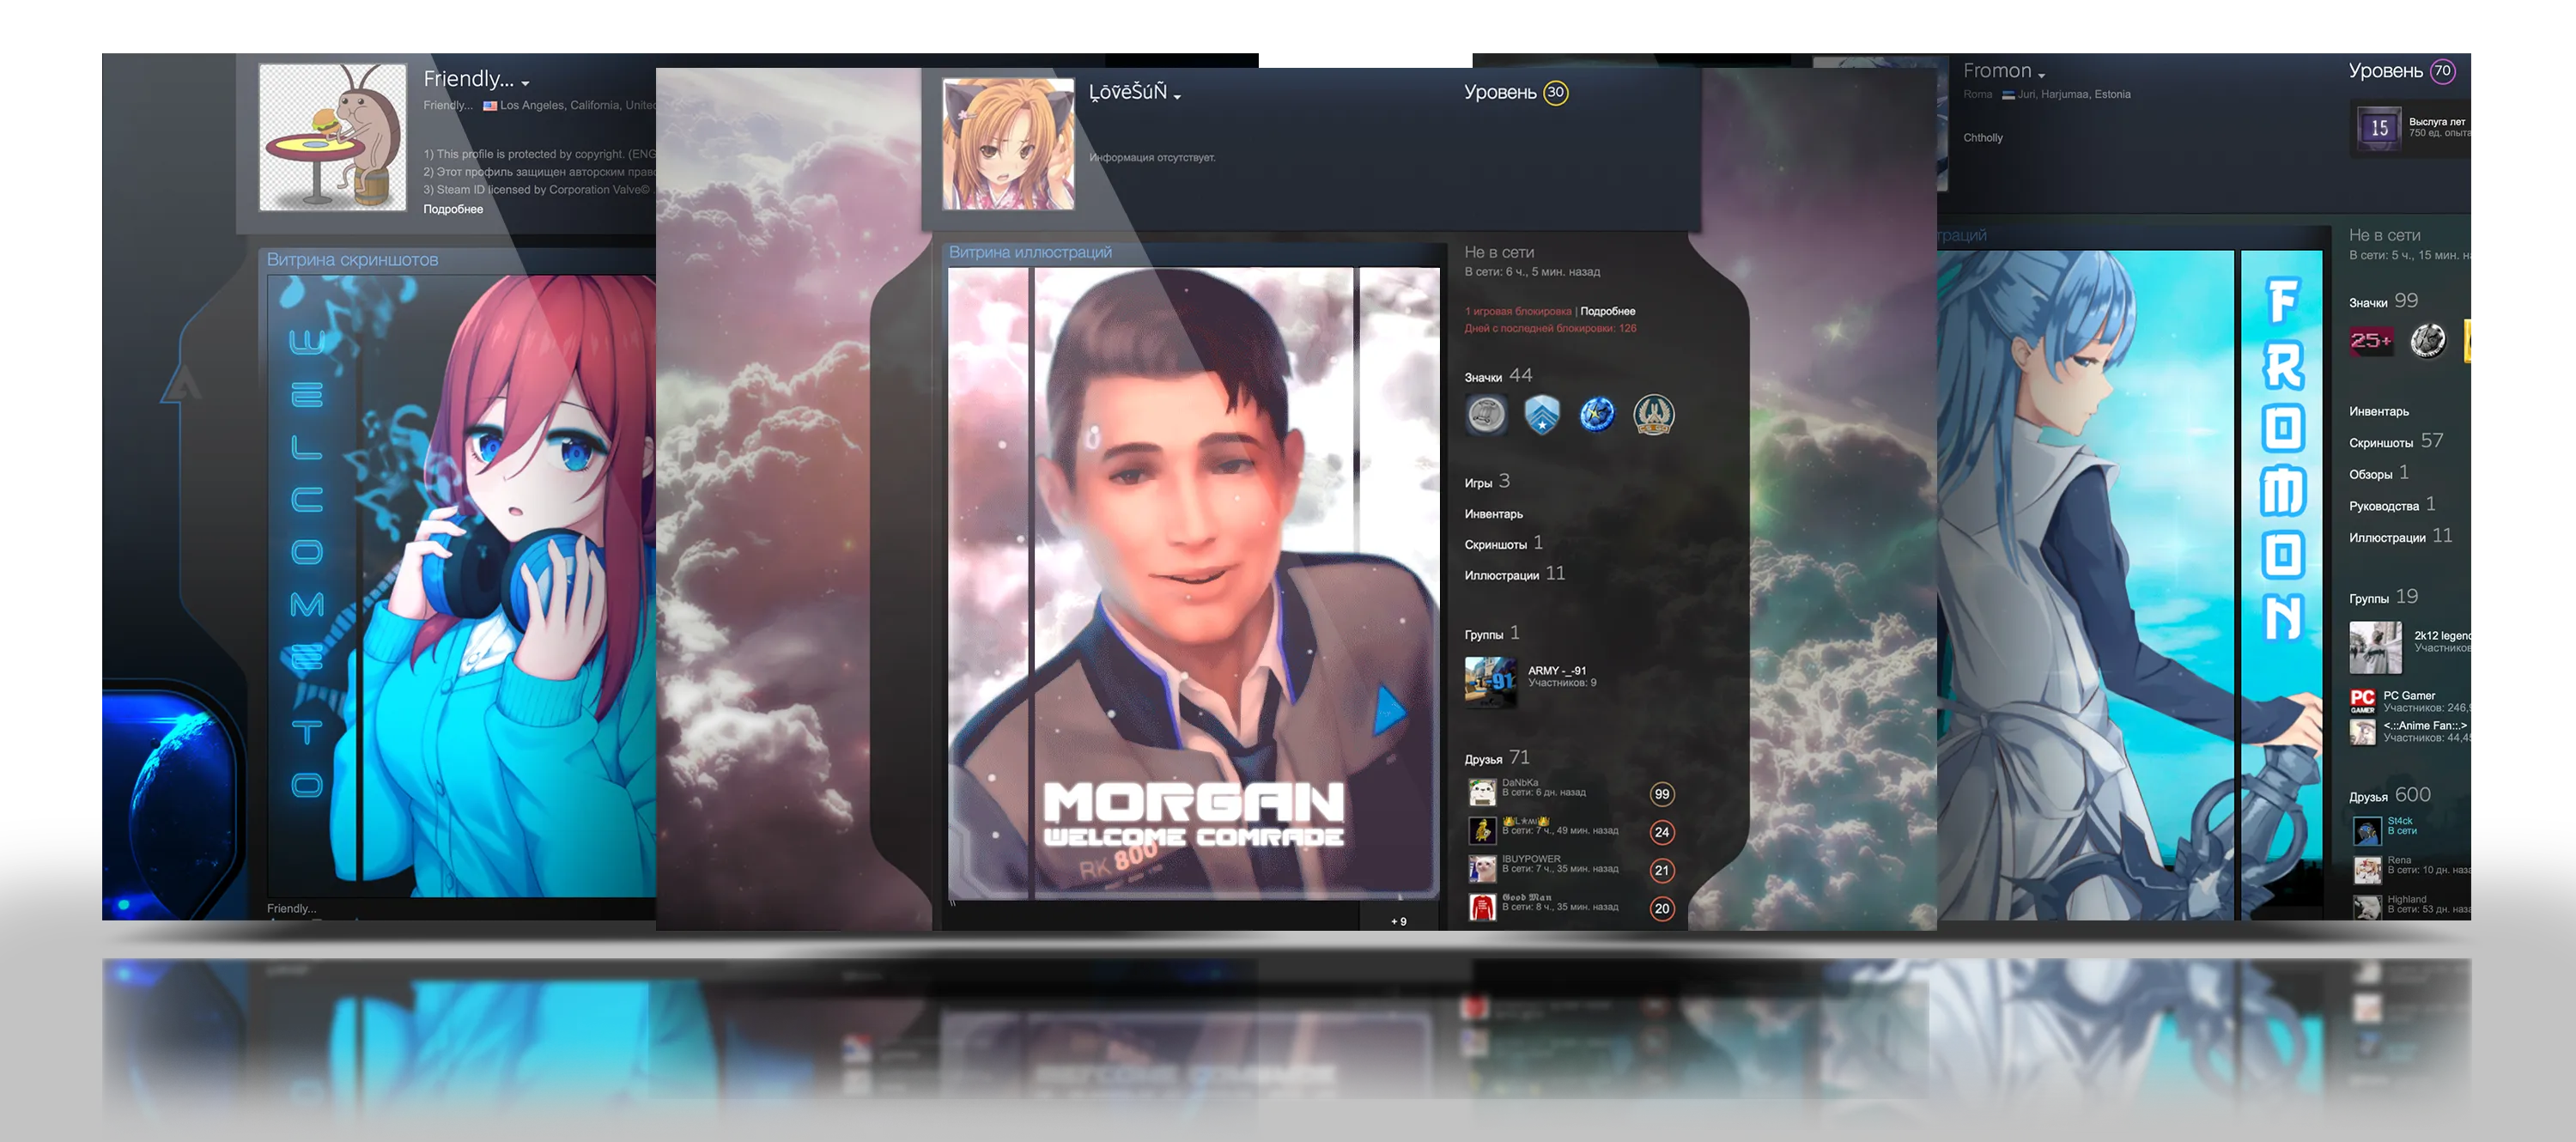Click level 24 badge in friends list
The width and height of the screenshot is (2576, 1142).
1661,832
